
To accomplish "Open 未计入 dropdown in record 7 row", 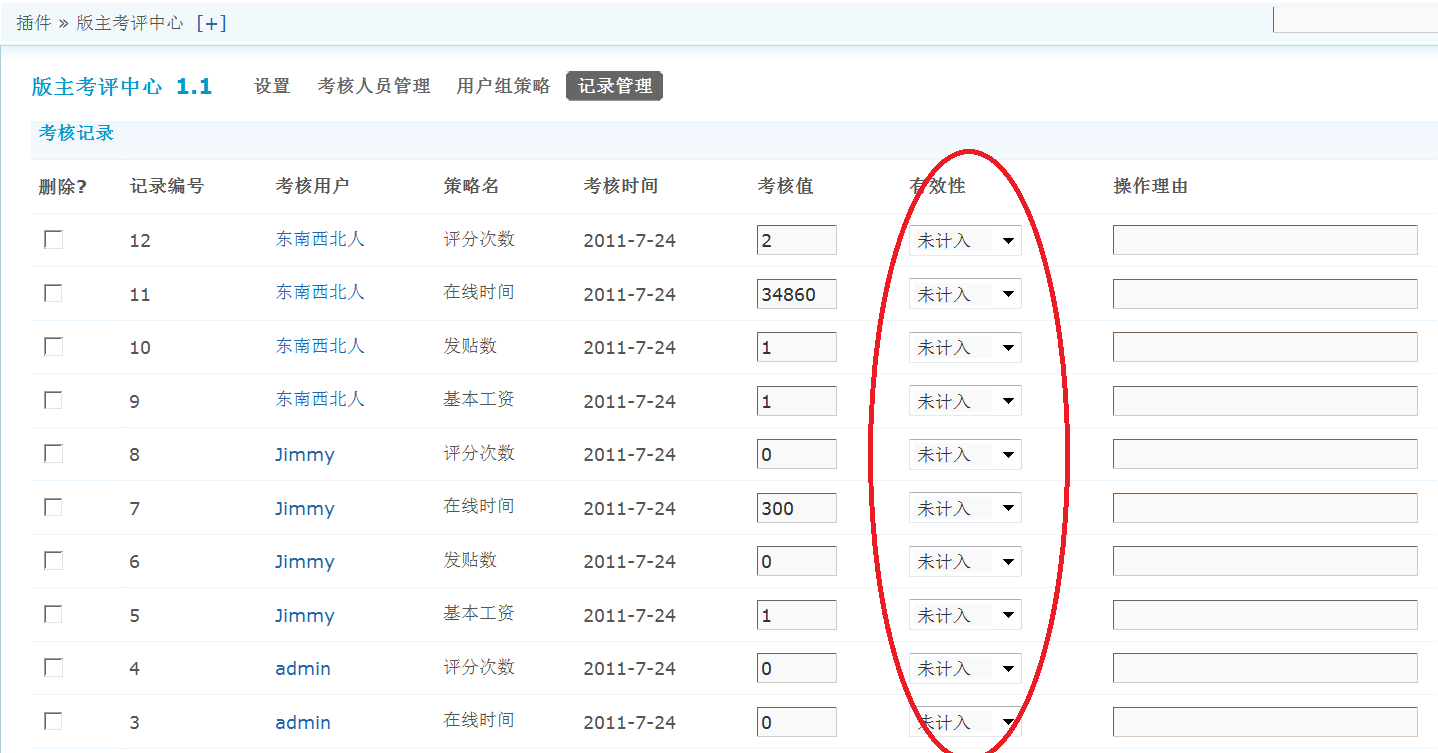I will (965, 508).
